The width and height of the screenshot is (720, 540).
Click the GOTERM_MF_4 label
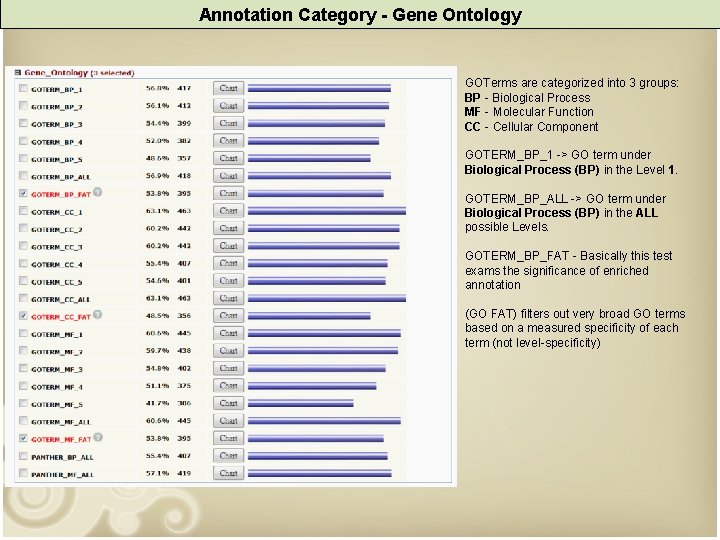point(57,388)
